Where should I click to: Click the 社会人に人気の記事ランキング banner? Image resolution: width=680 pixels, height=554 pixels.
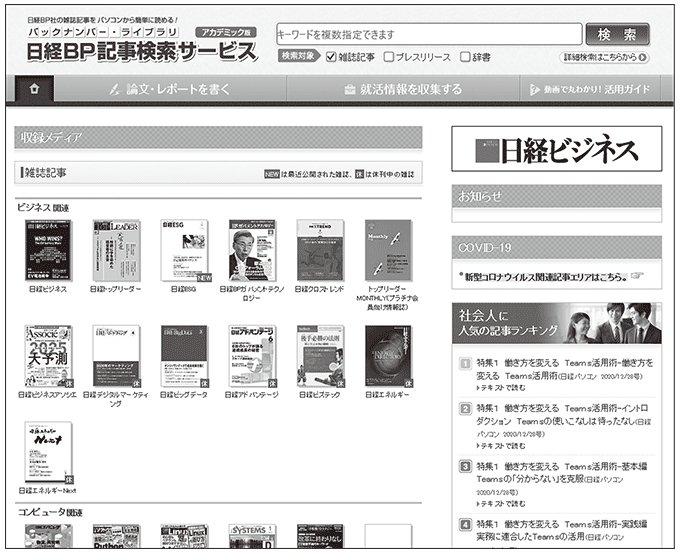point(556,323)
